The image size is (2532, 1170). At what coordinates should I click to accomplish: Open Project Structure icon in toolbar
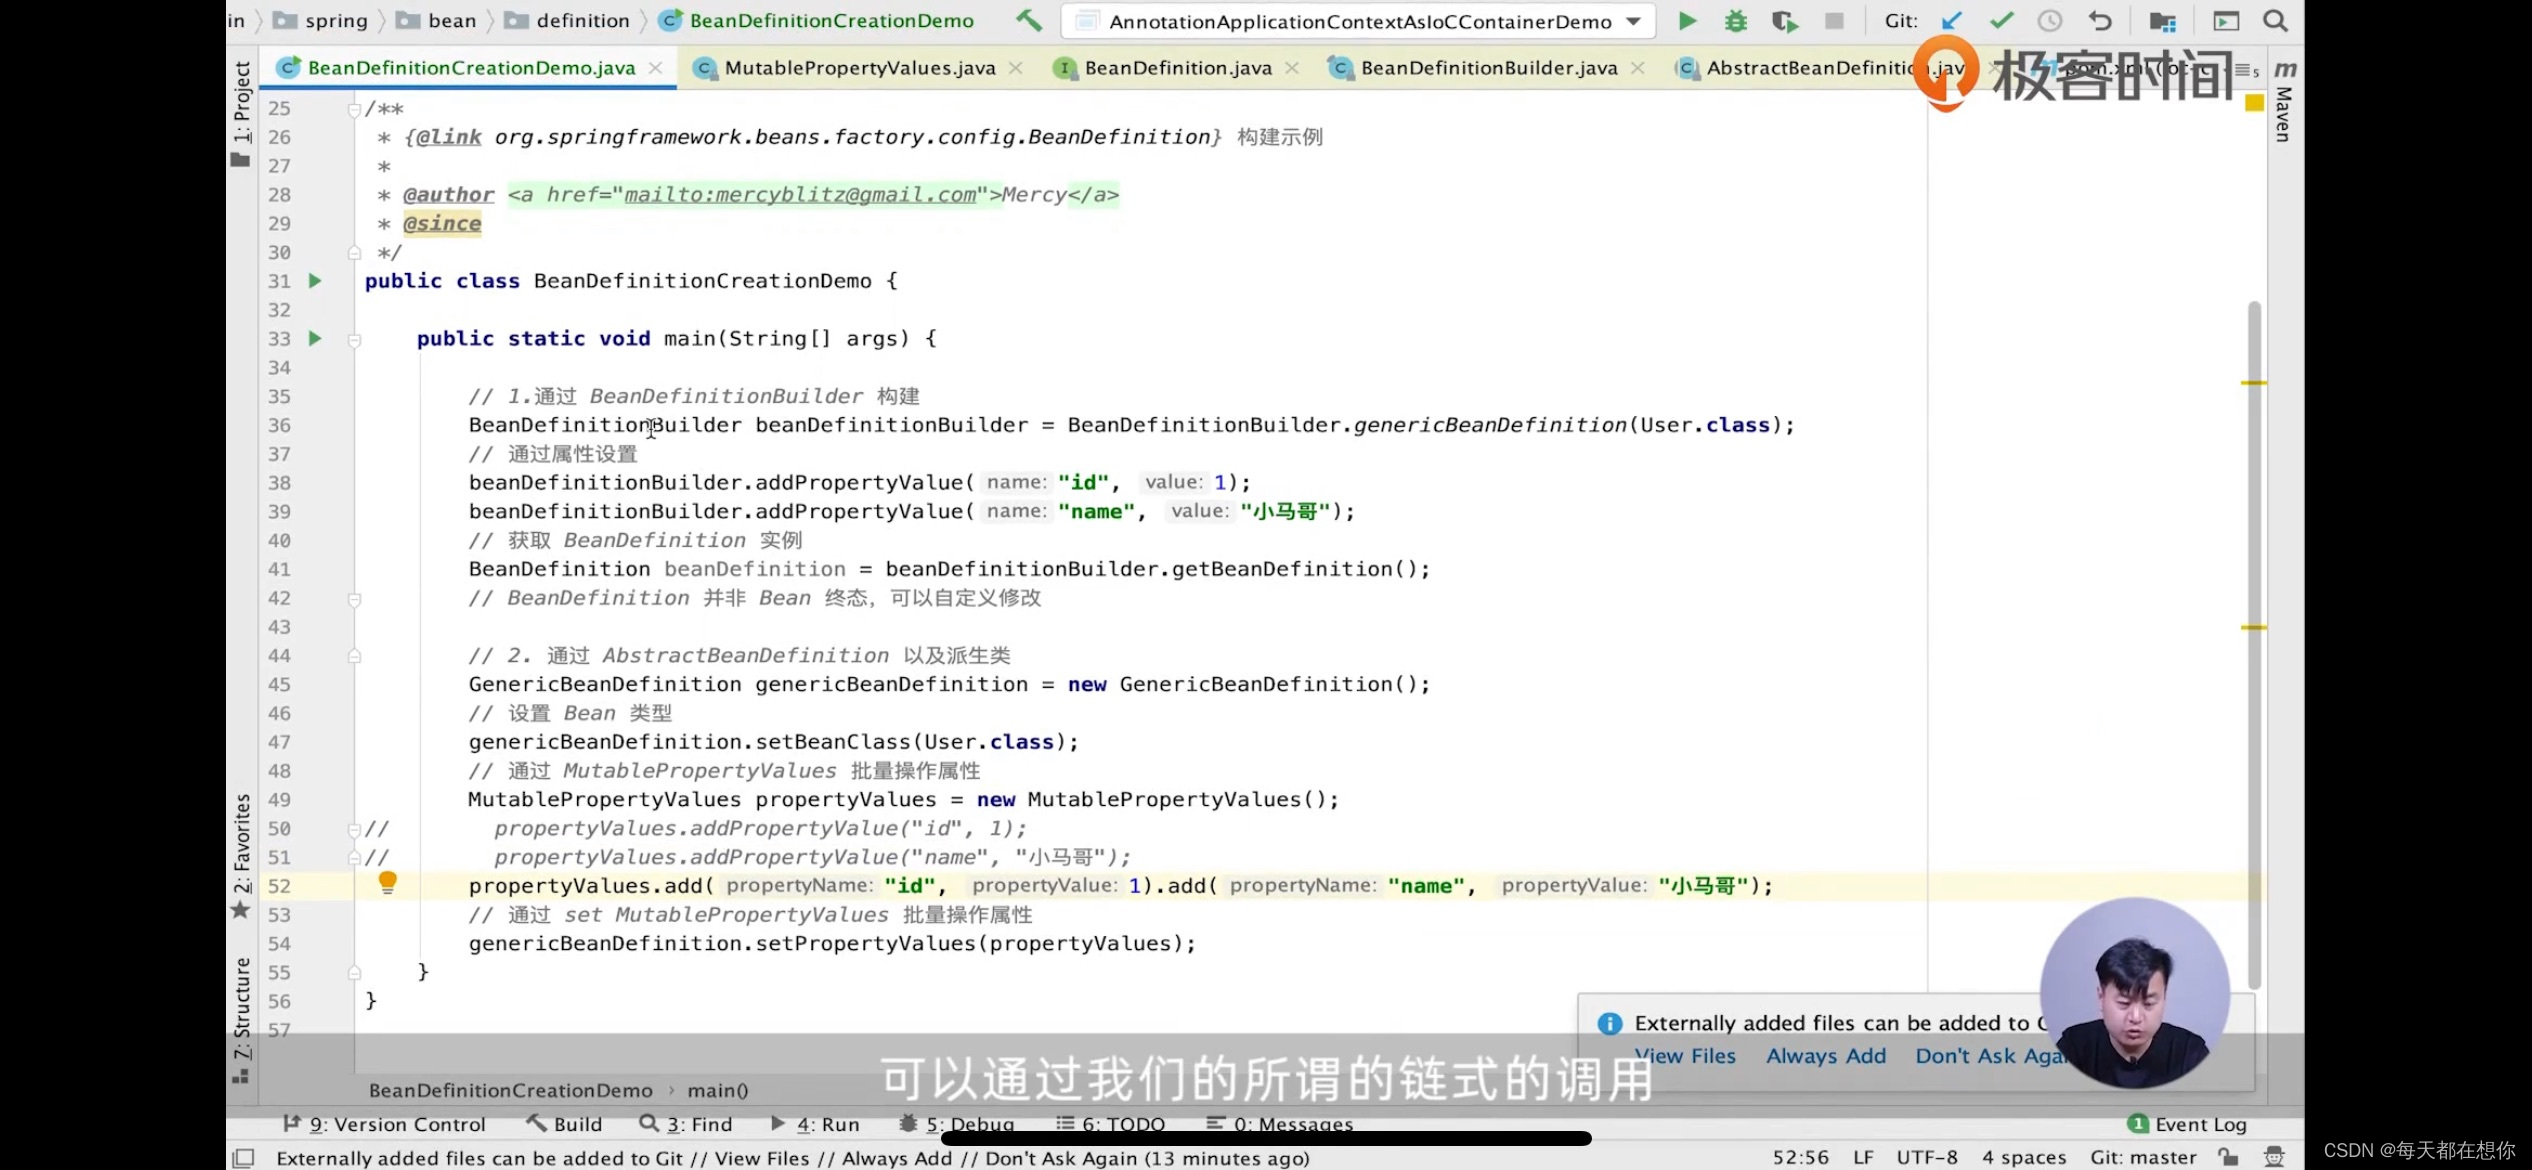[x=2163, y=21]
